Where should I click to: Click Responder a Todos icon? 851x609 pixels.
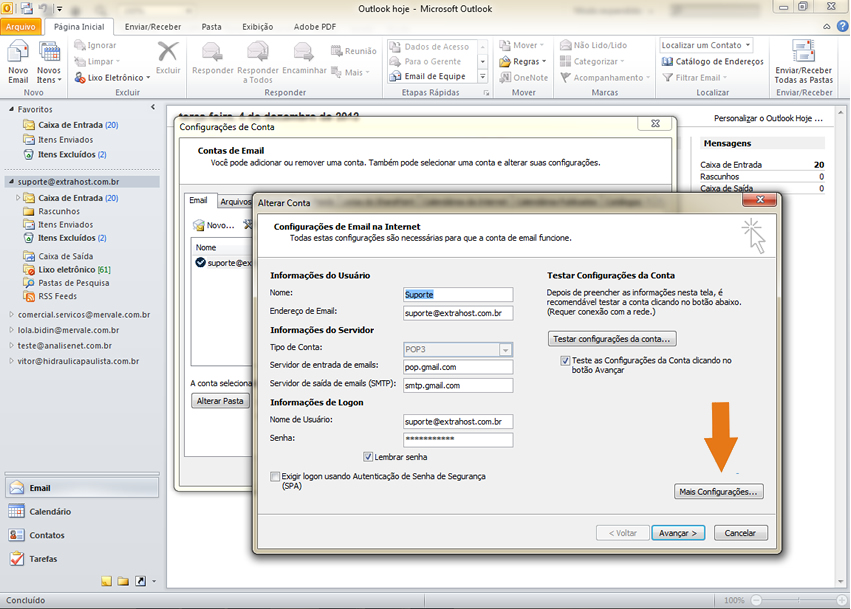click(258, 52)
